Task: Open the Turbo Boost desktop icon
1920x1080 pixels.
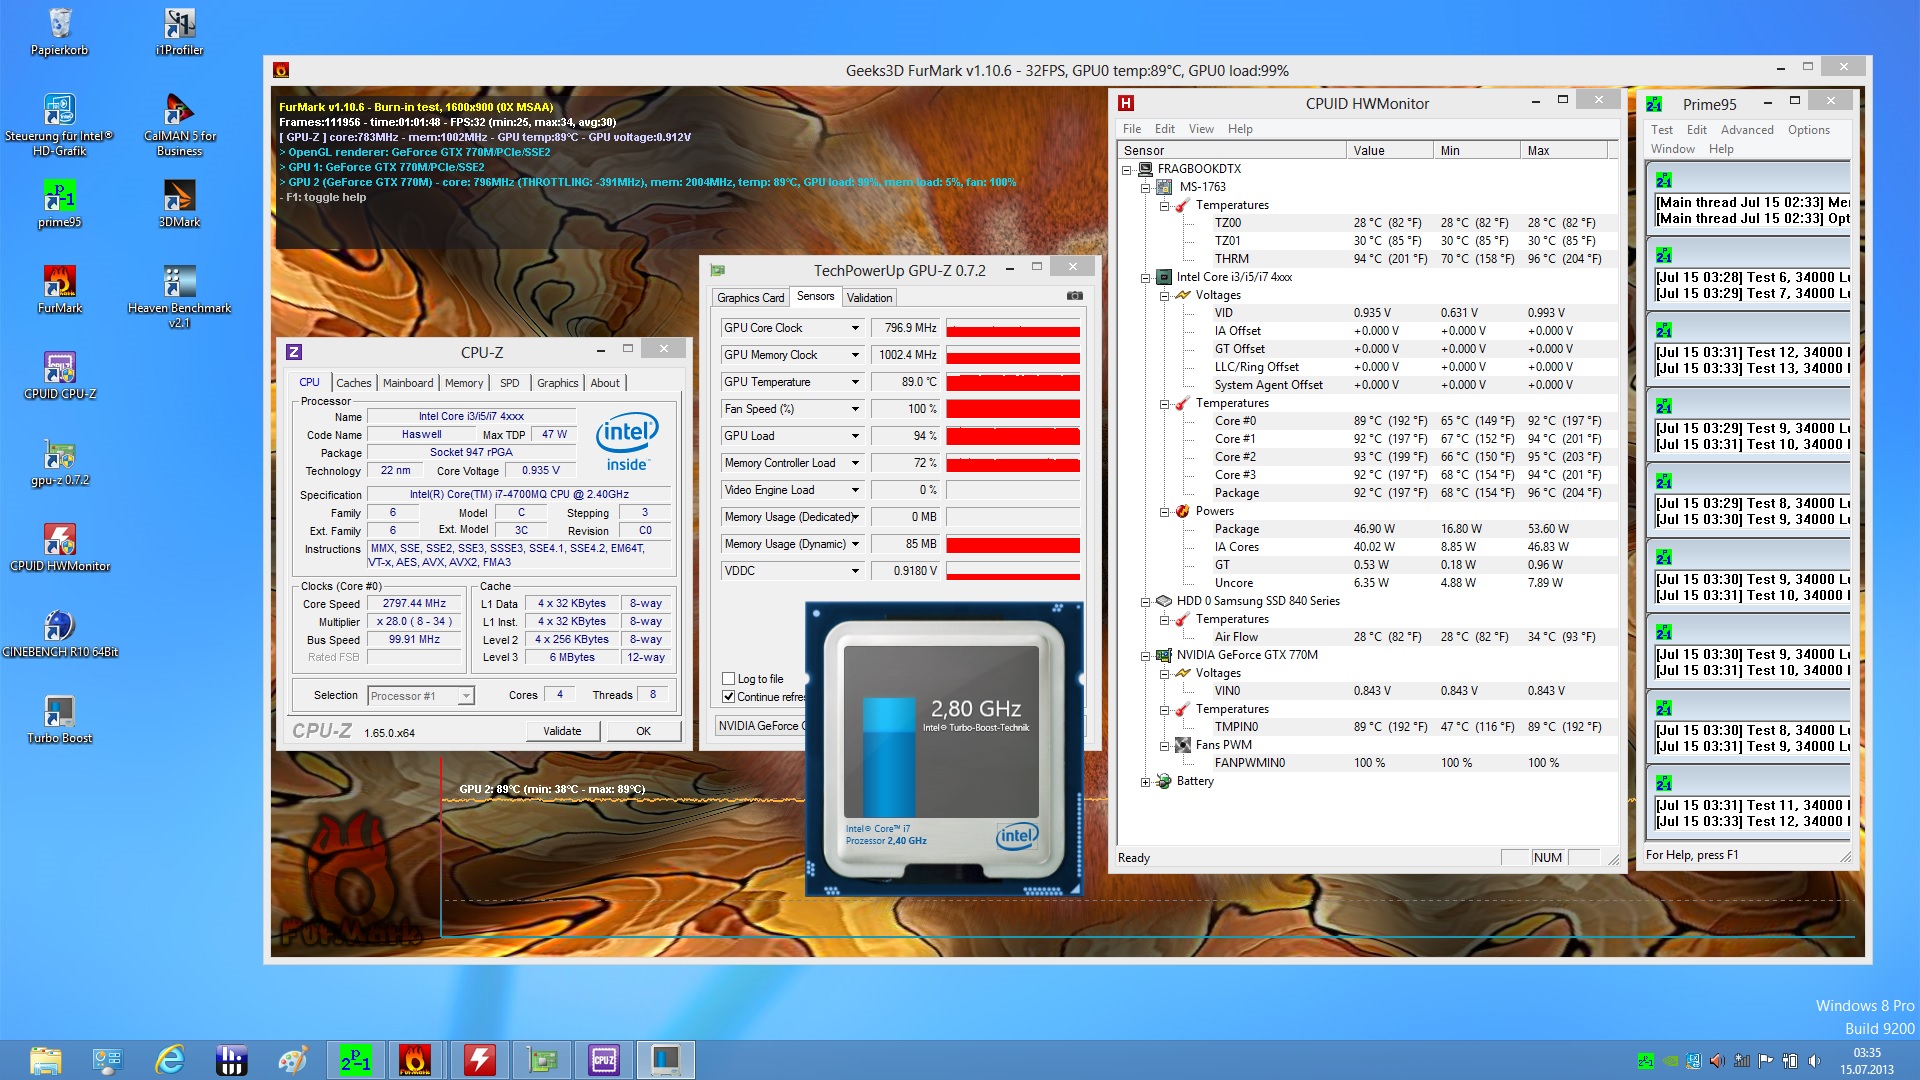Action: [x=60, y=720]
